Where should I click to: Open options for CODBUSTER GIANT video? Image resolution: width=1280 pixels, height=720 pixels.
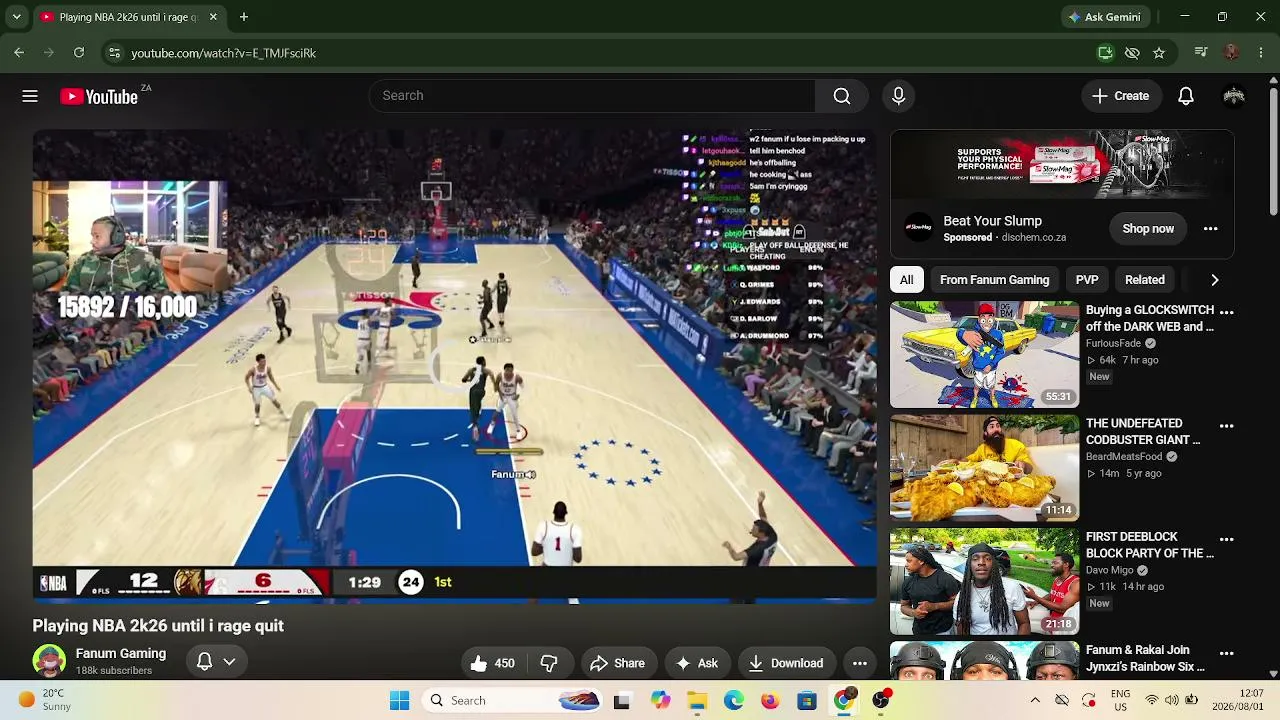click(x=1227, y=426)
